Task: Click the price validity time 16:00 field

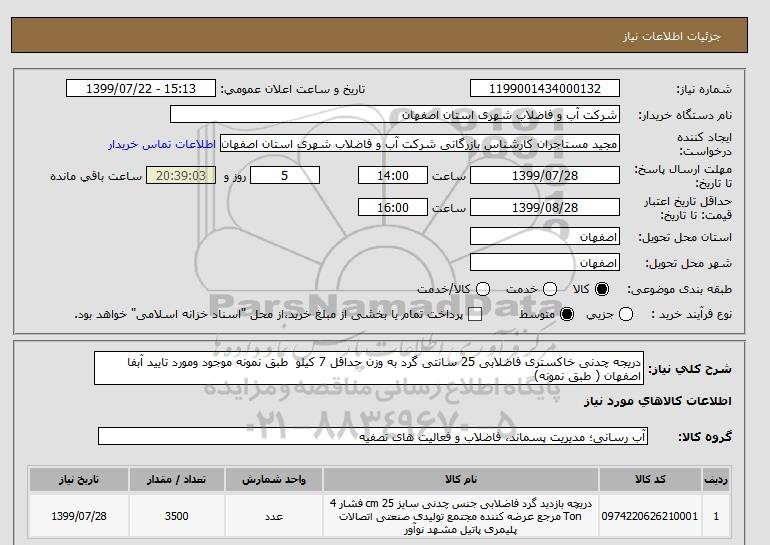Action: pyautogui.click(x=393, y=207)
